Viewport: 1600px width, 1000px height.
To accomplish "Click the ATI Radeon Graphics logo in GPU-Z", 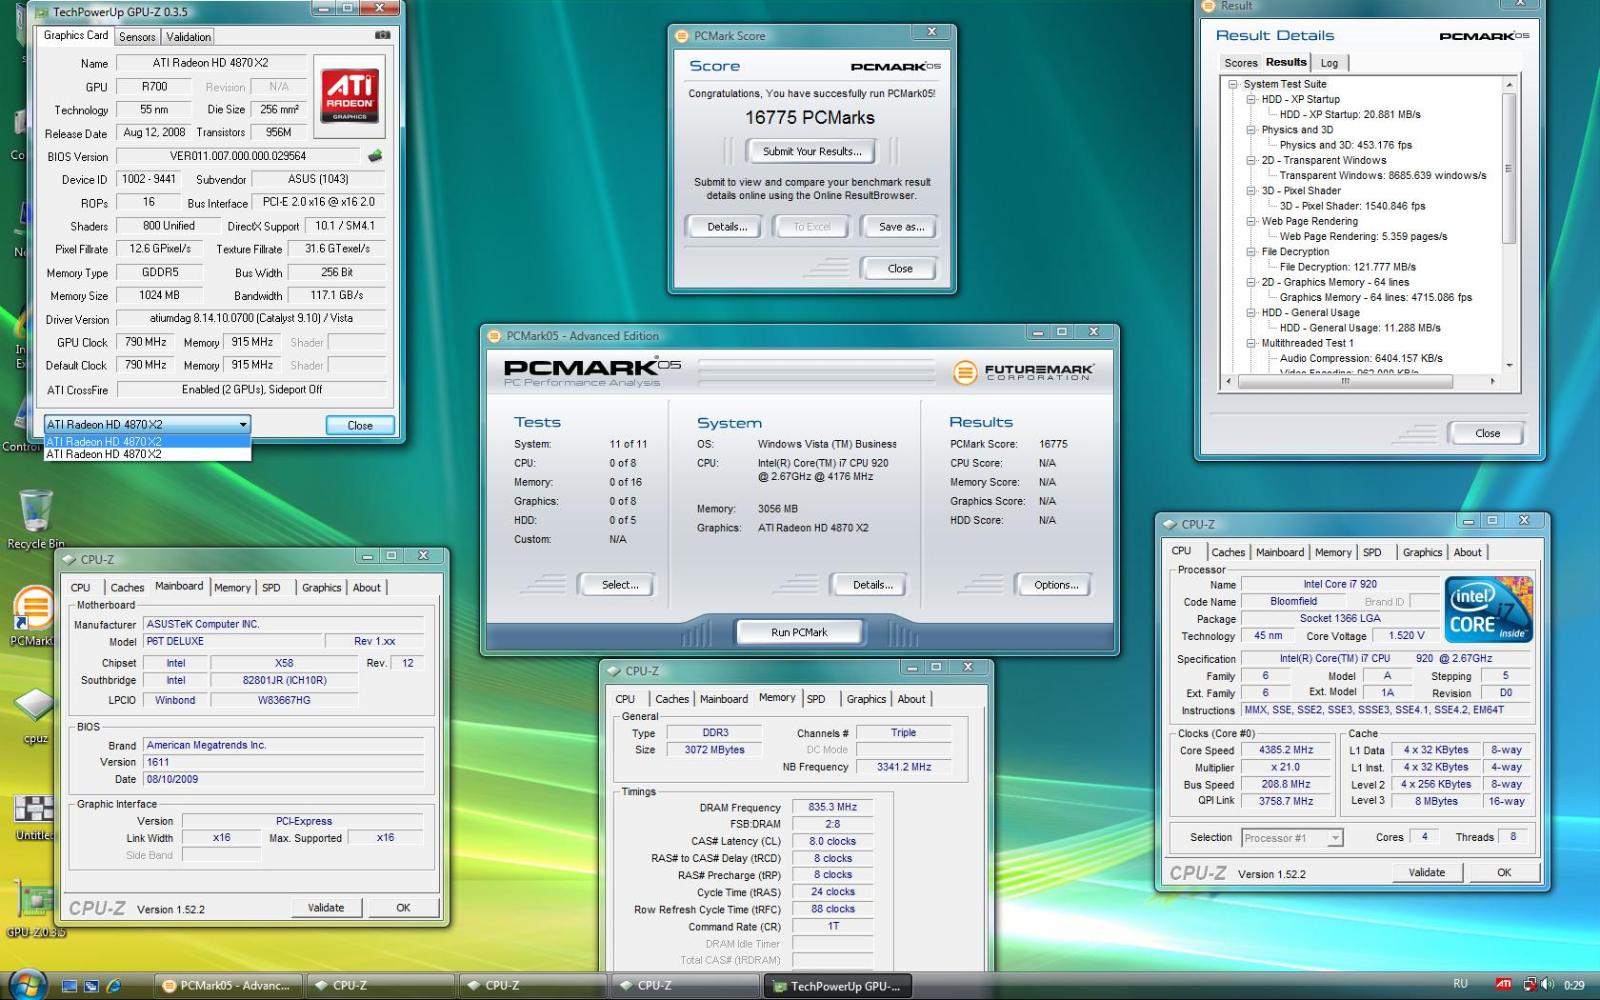I will 349,95.
